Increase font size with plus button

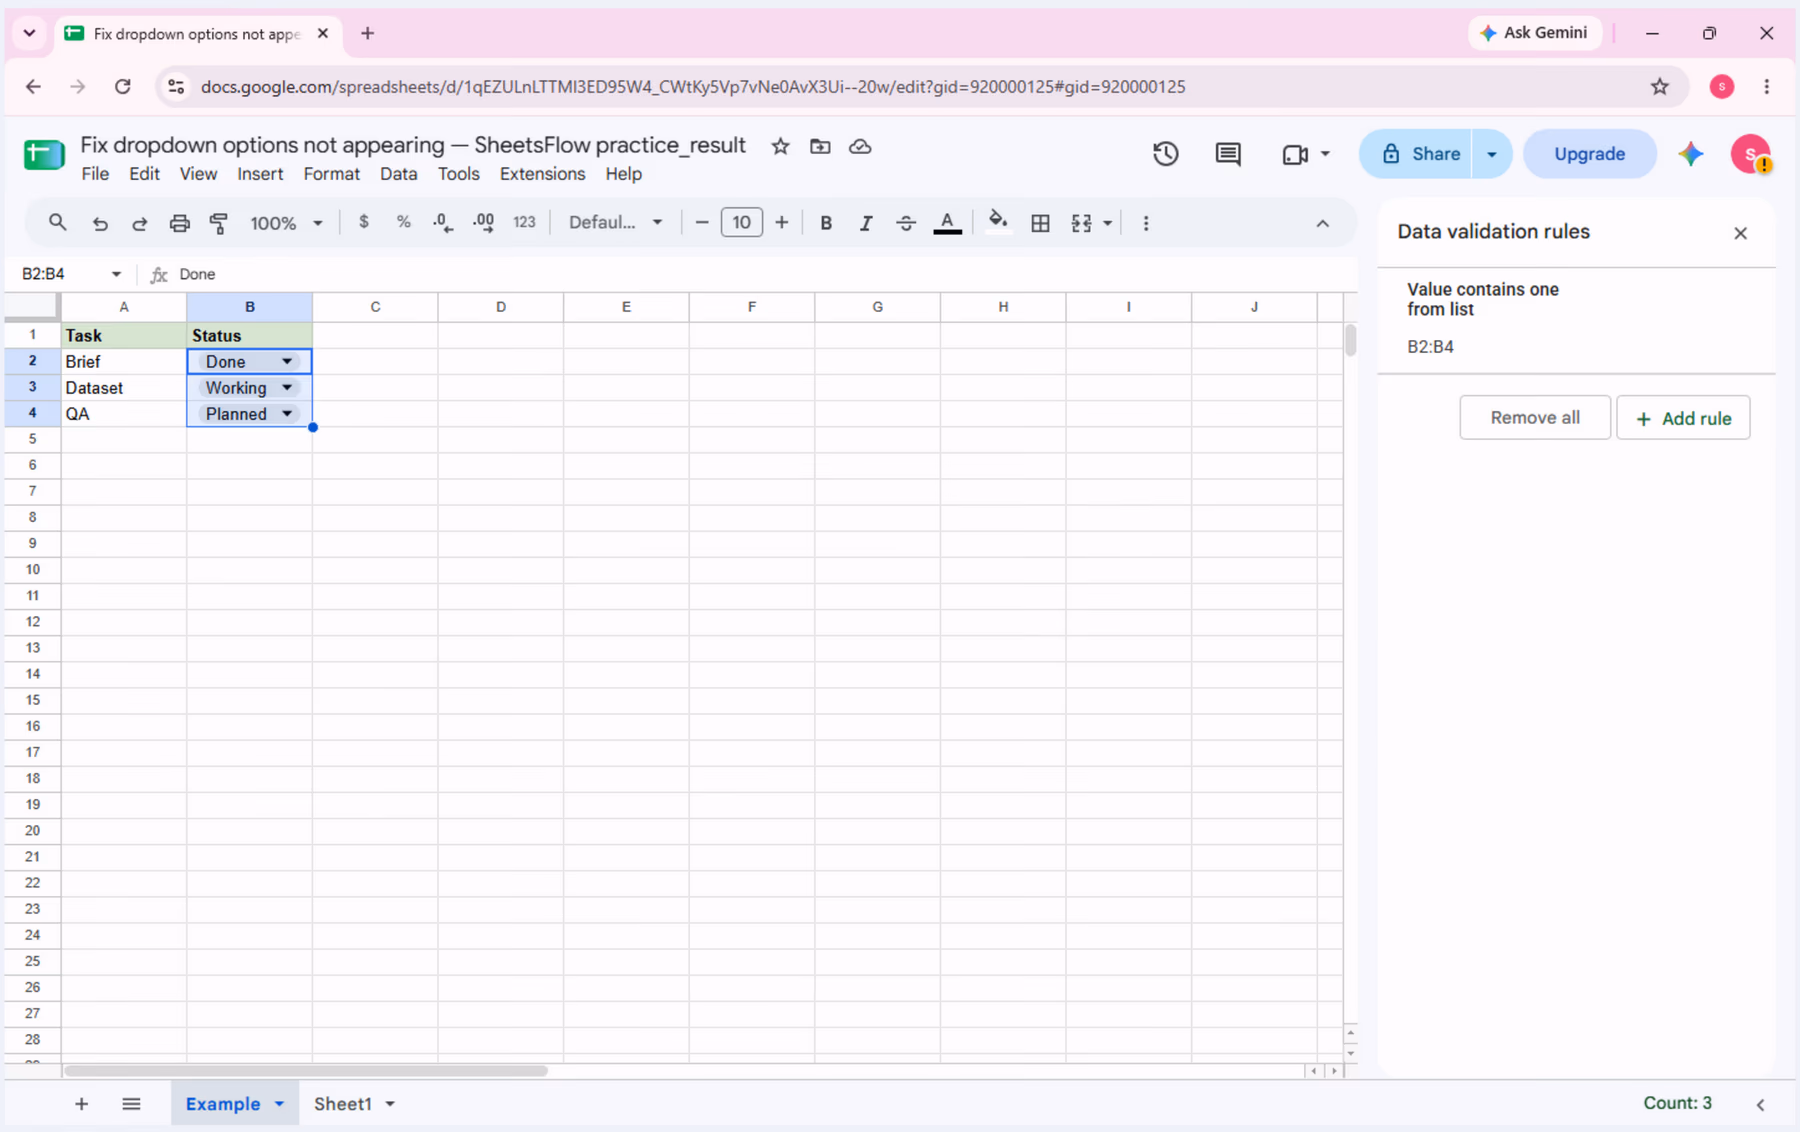click(x=782, y=222)
